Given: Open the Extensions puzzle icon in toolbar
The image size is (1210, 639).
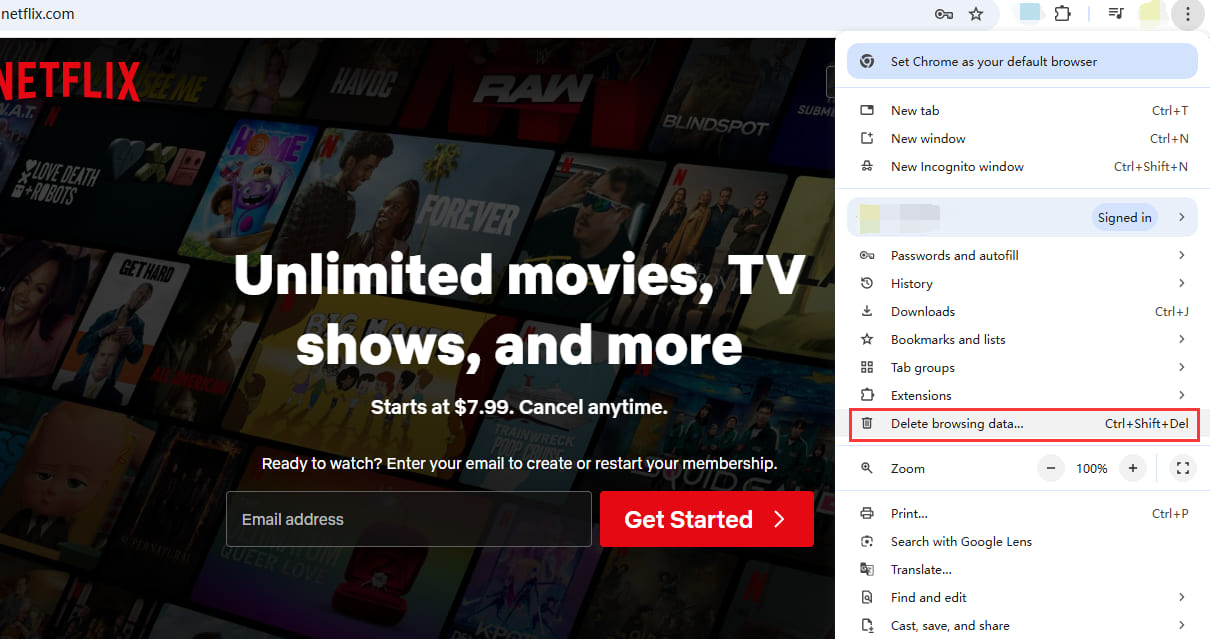Looking at the screenshot, I should (1063, 14).
